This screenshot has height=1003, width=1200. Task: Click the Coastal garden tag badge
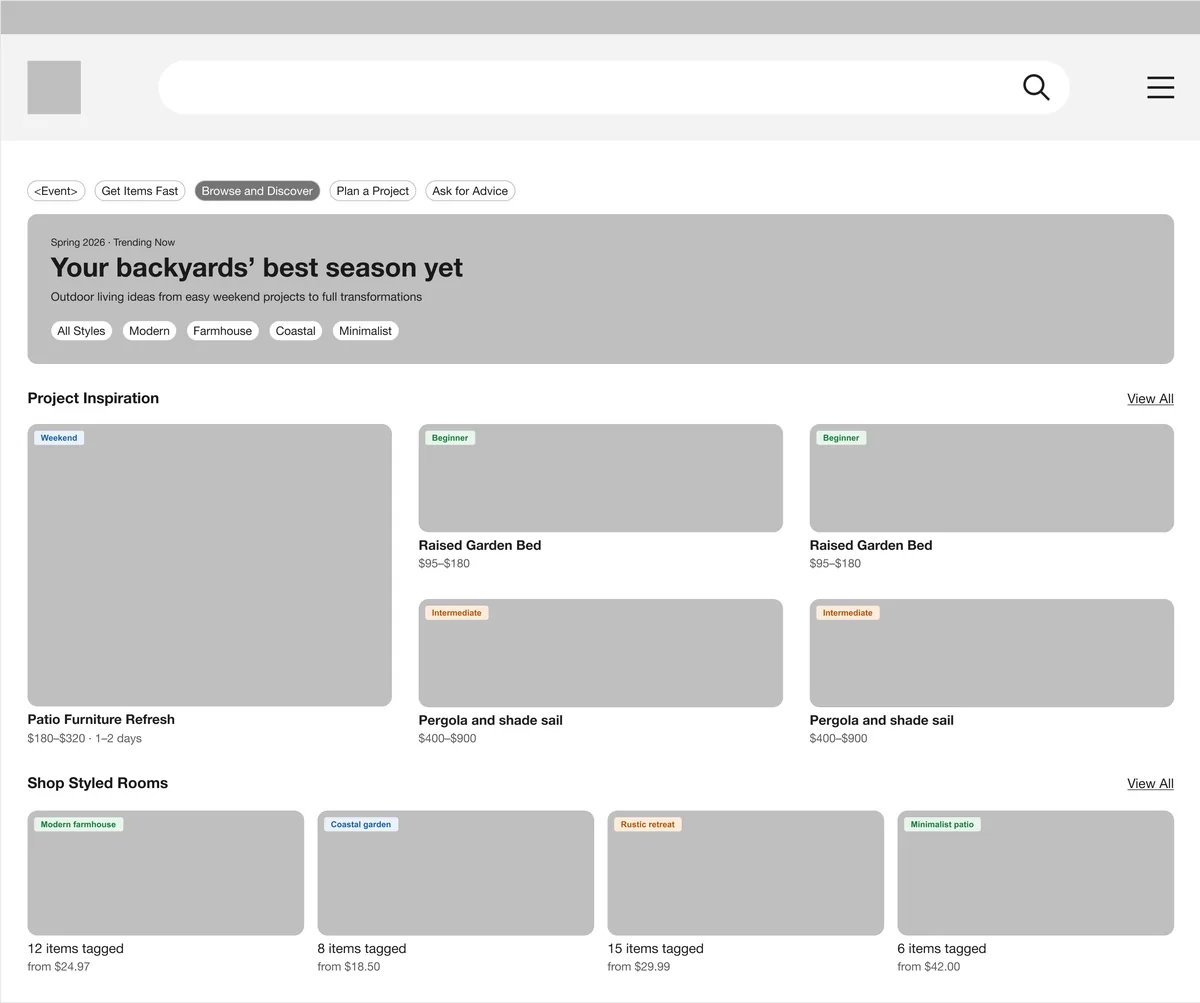pos(361,825)
